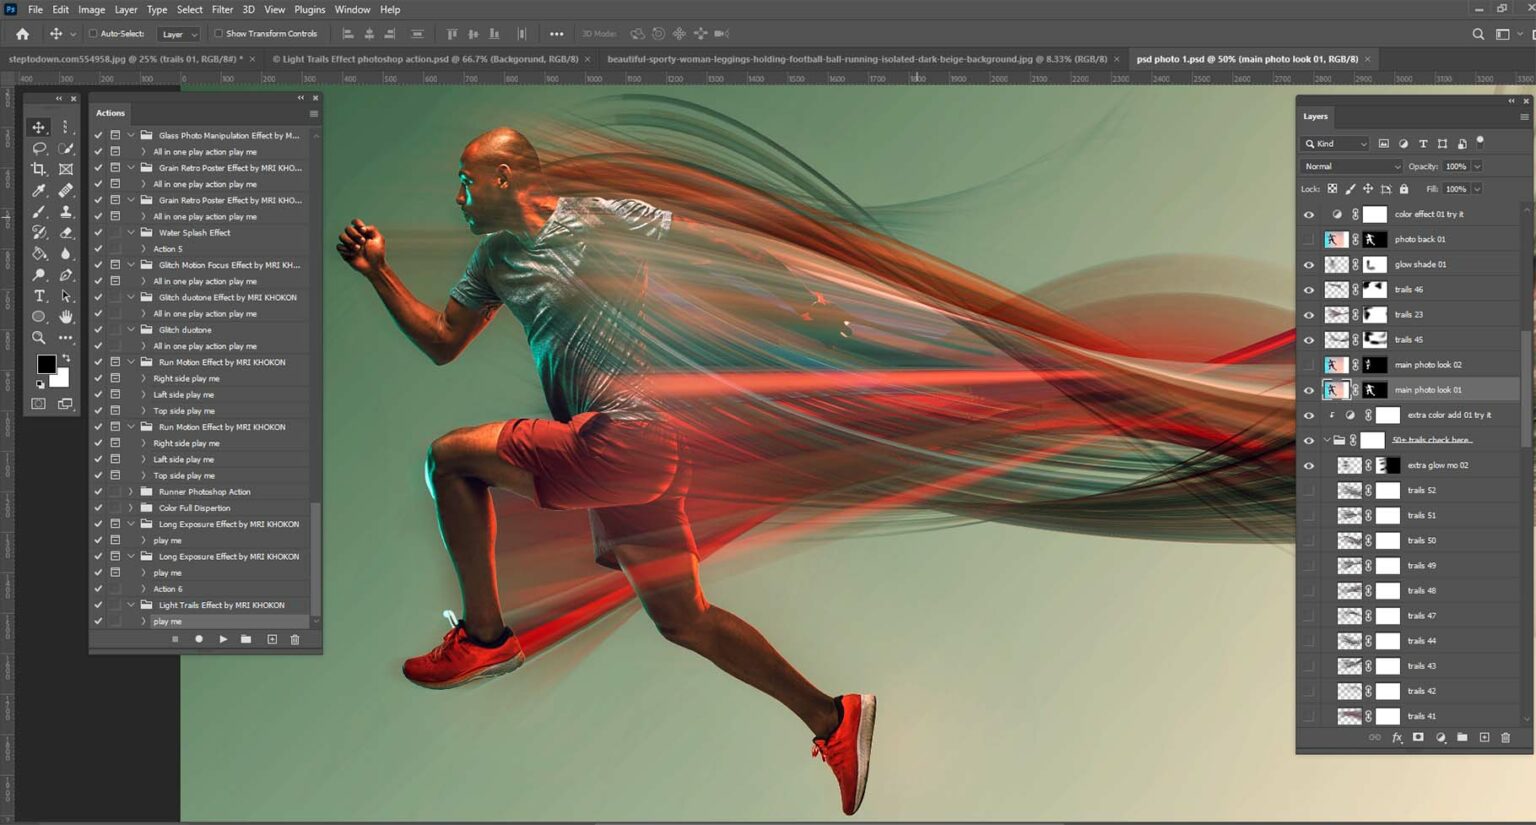Open the blending mode dropdown showing Normal
Image resolution: width=1536 pixels, height=825 pixels.
coord(1350,166)
